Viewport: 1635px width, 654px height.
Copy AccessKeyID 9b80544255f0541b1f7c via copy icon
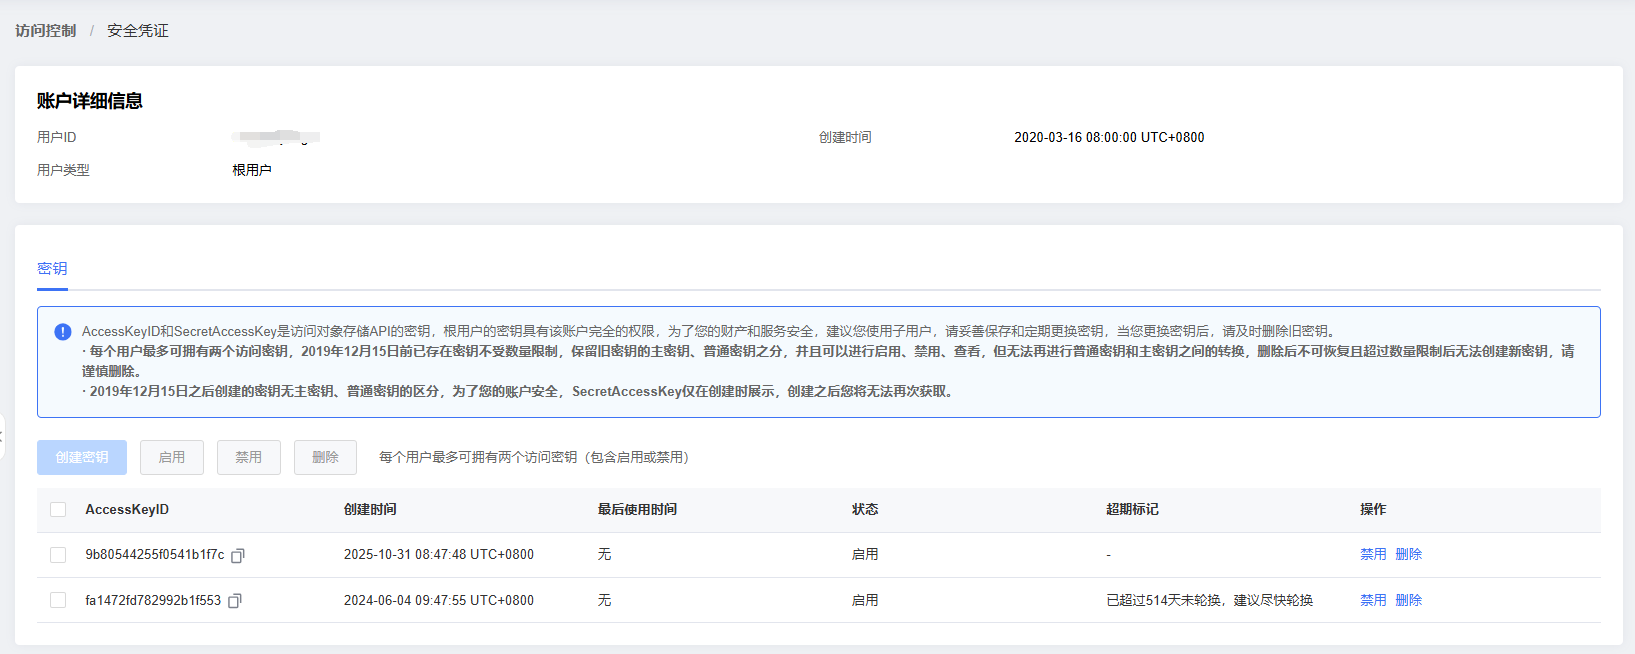tap(238, 556)
